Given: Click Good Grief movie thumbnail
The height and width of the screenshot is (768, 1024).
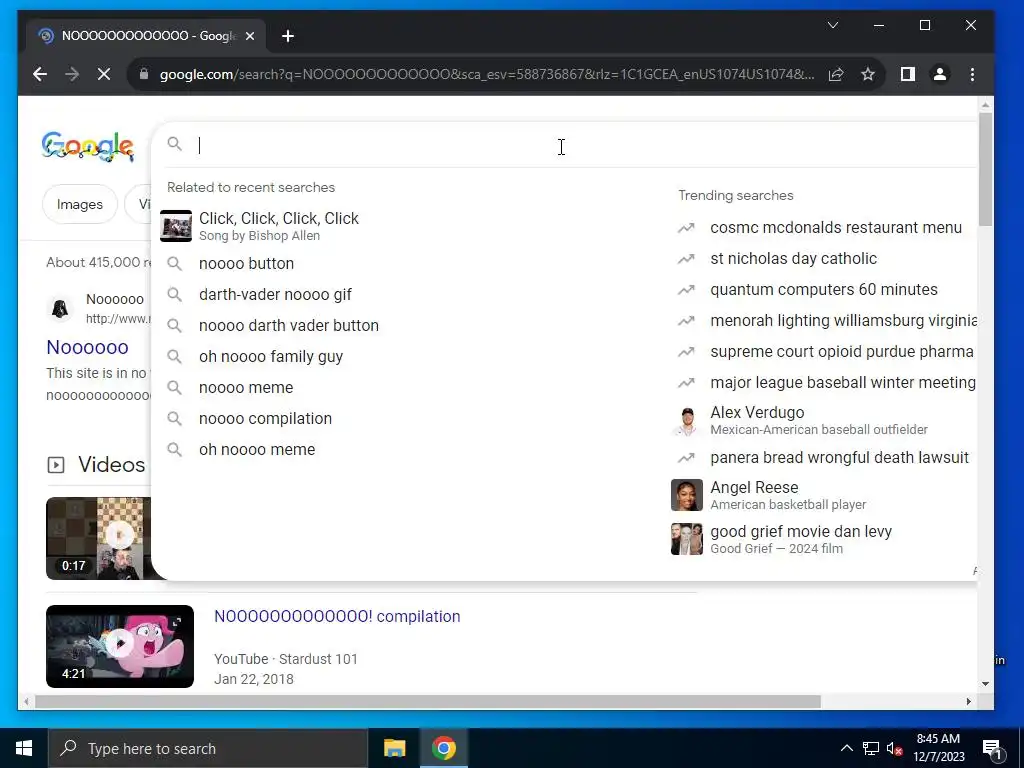Looking at the screenshot, I should 686,539.
